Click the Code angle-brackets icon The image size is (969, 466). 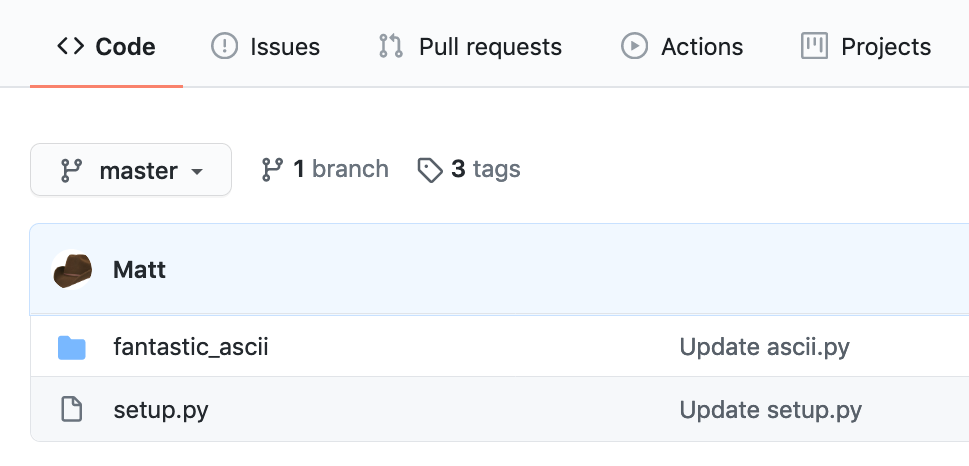point(70,46)
